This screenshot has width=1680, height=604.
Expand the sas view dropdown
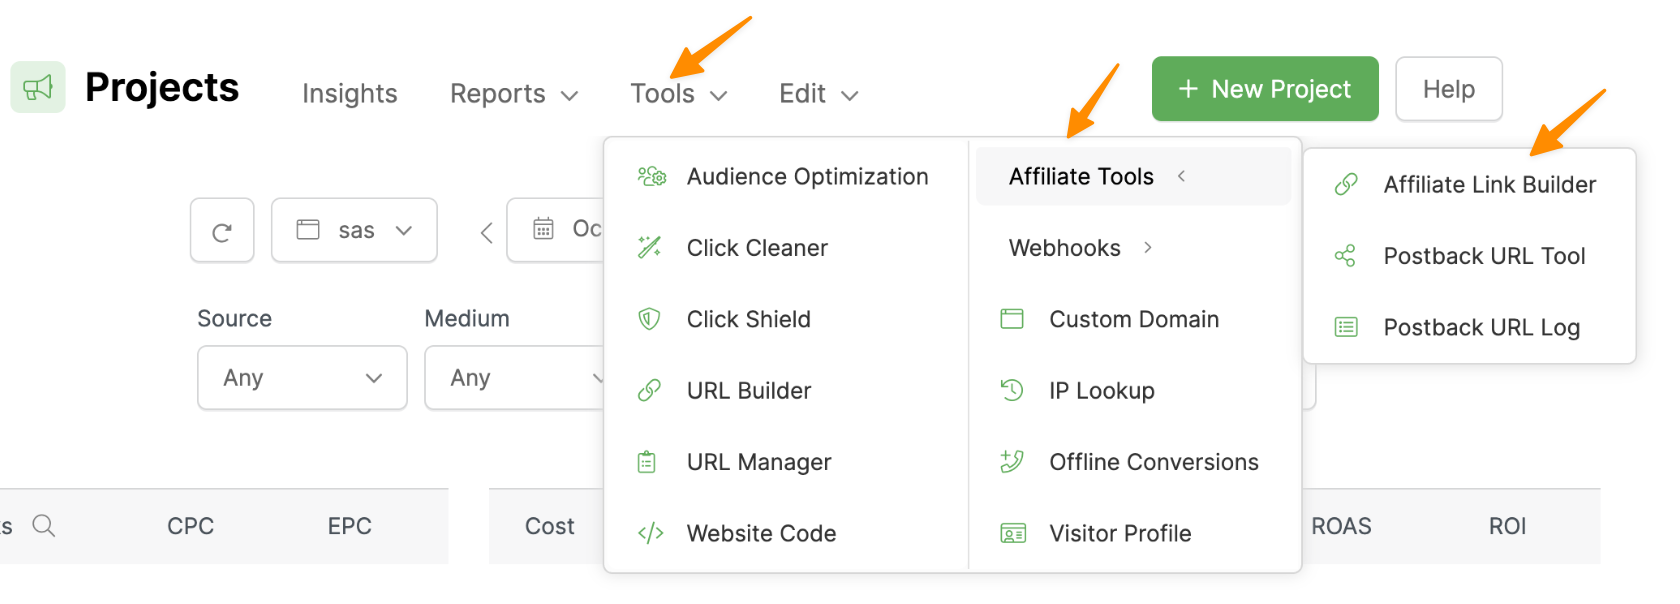point(354,231)
